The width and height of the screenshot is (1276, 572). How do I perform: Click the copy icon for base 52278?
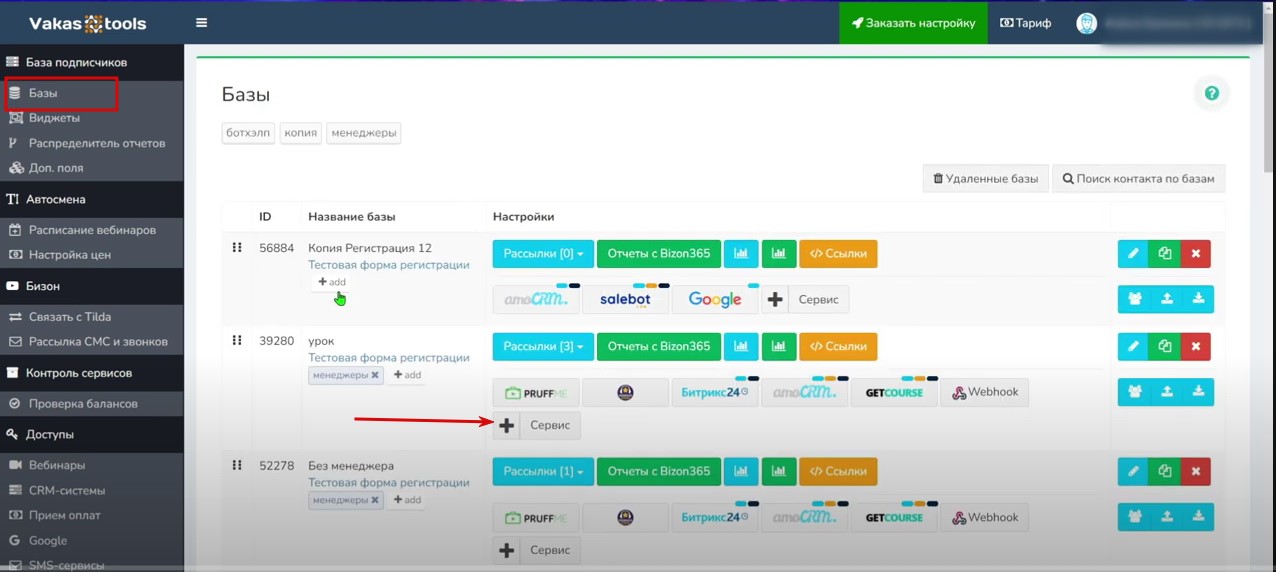pyautogui.click(x=1164, y=471)
